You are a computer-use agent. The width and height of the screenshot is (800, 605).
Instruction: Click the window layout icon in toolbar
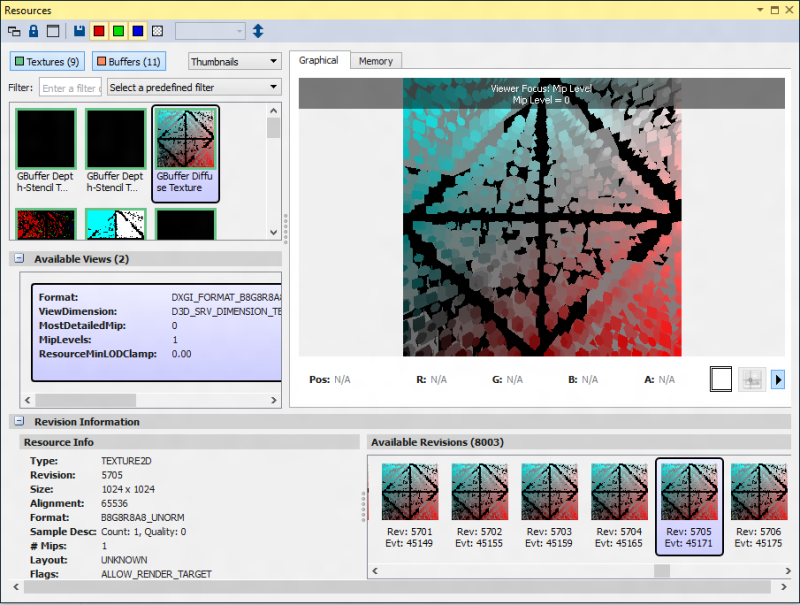[53, 32]
